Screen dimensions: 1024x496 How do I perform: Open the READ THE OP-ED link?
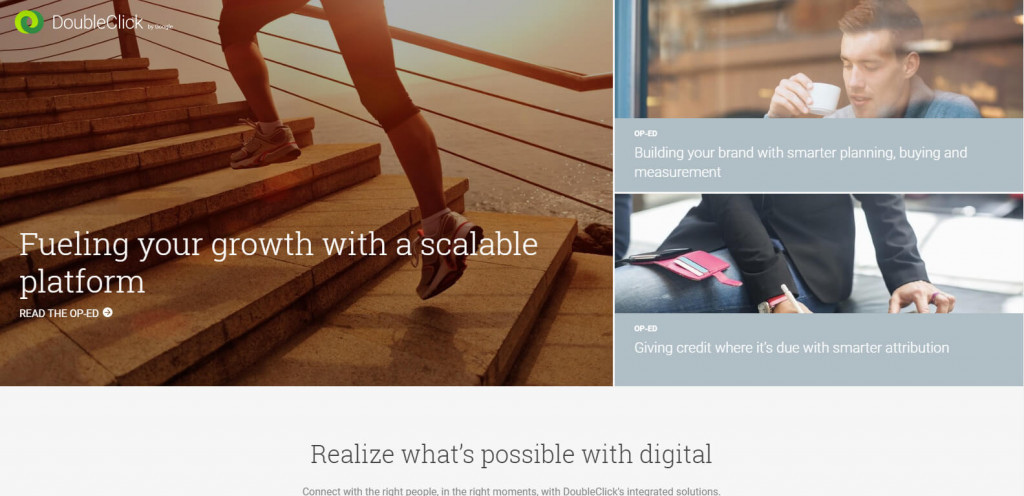click(66, 313)
